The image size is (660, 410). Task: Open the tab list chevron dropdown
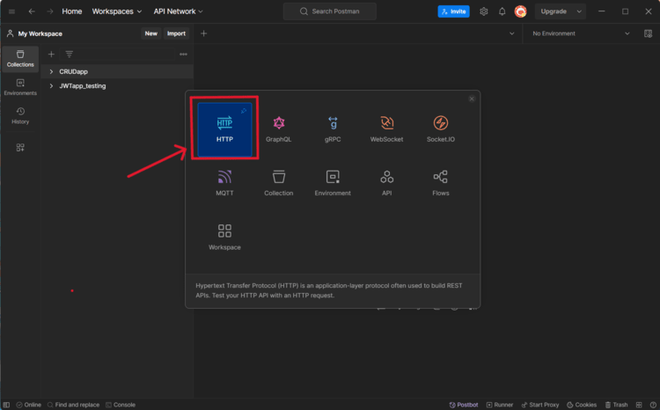(511, 34)
